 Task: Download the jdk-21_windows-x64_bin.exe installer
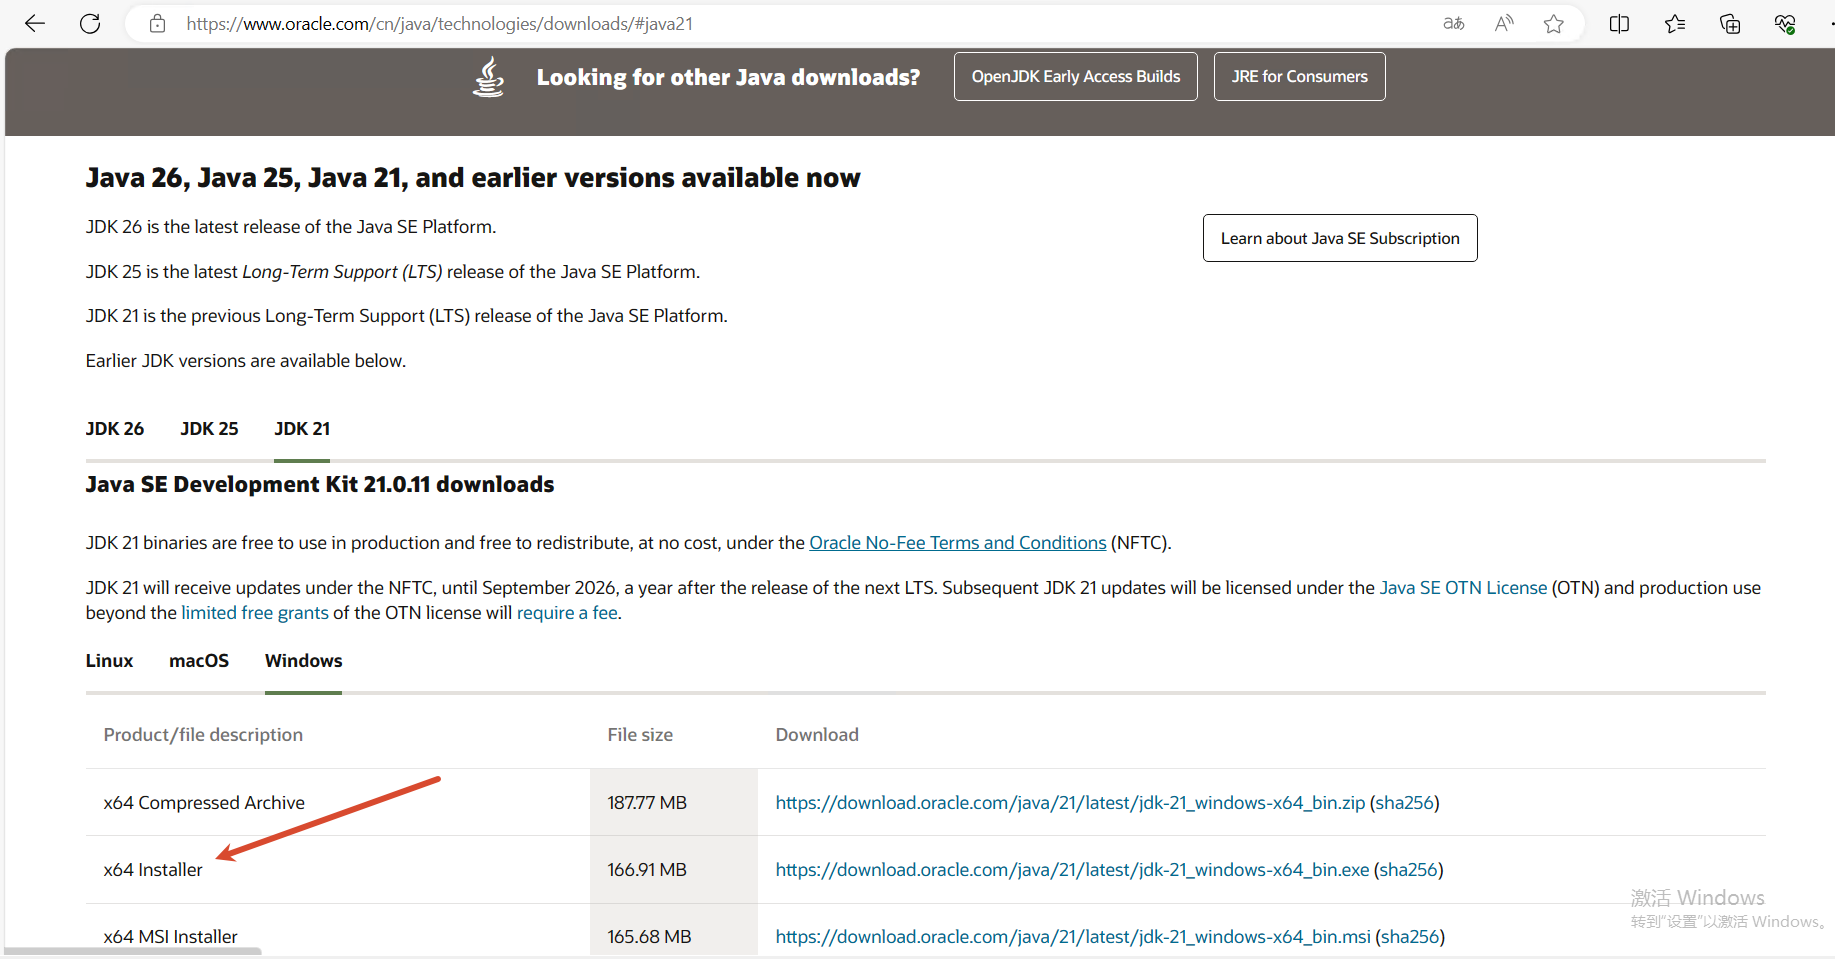[x=1072, y=870]
